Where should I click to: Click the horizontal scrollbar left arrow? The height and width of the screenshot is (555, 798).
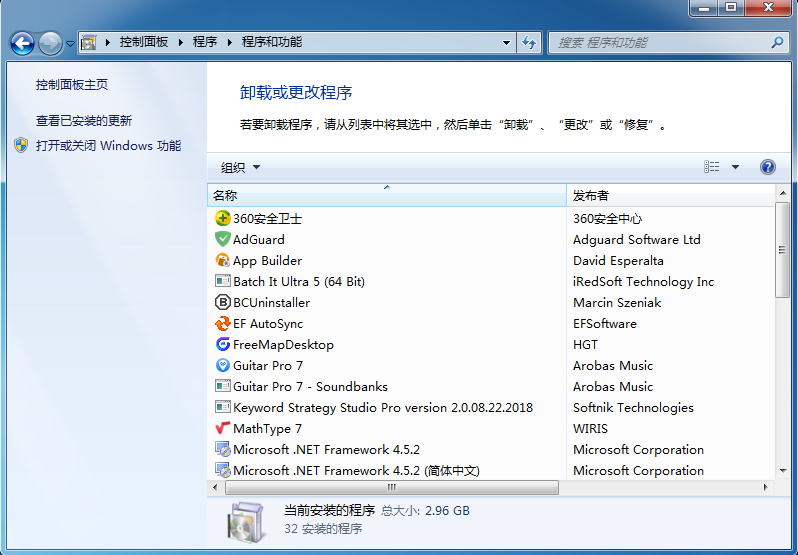(215, 487)
